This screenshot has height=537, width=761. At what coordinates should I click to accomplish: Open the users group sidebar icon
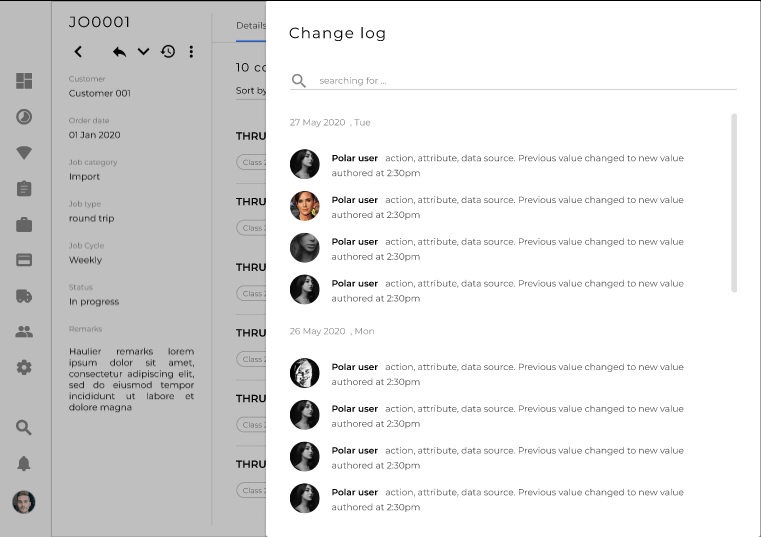(24, 332)
